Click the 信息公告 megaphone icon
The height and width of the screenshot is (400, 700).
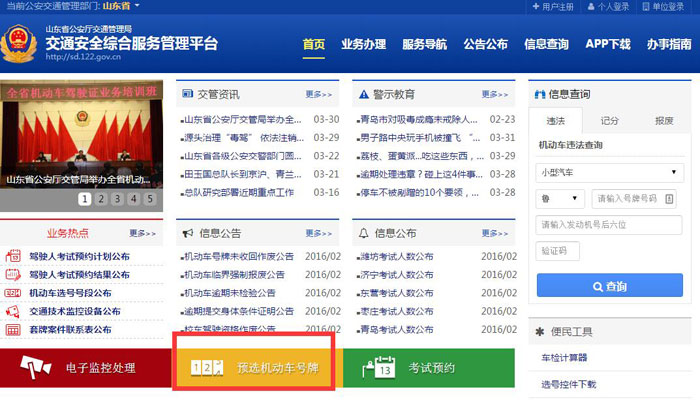[x=188, y=233]
